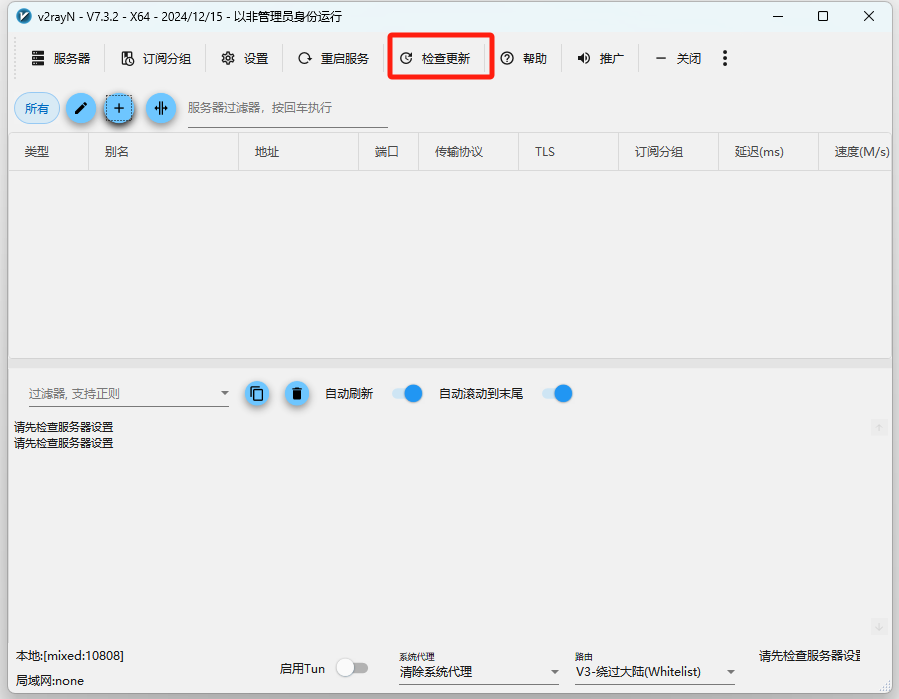Copy log messages with the copy icon

point(257,393)
